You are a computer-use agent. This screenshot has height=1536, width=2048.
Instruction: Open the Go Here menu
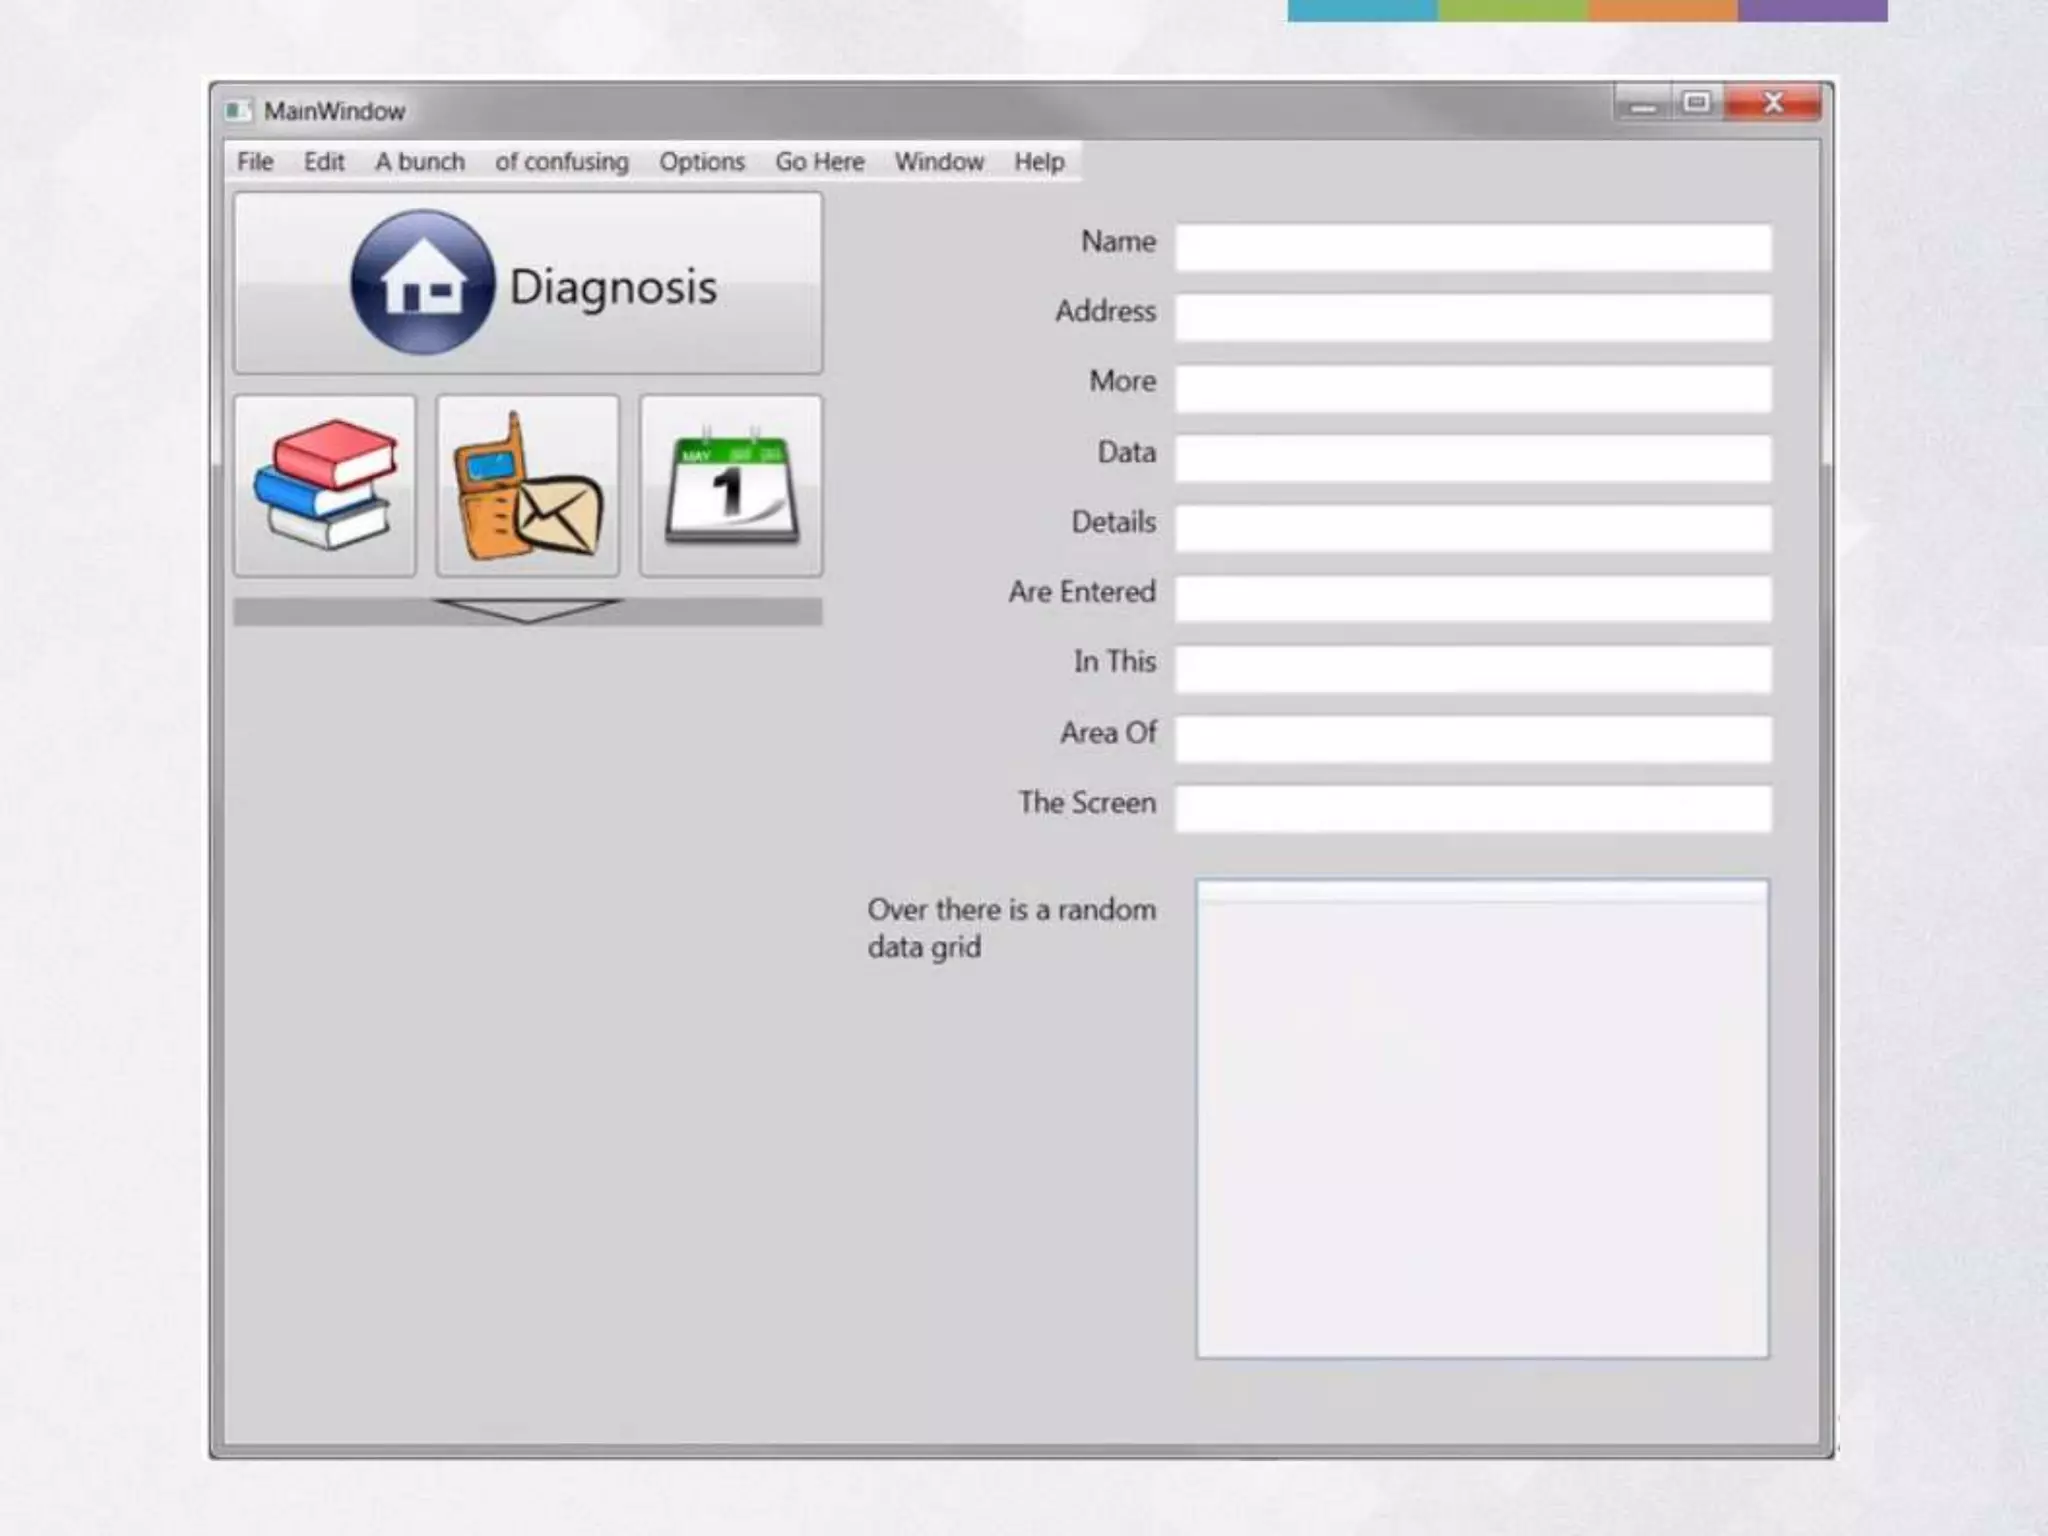click(x=820, y=162)
